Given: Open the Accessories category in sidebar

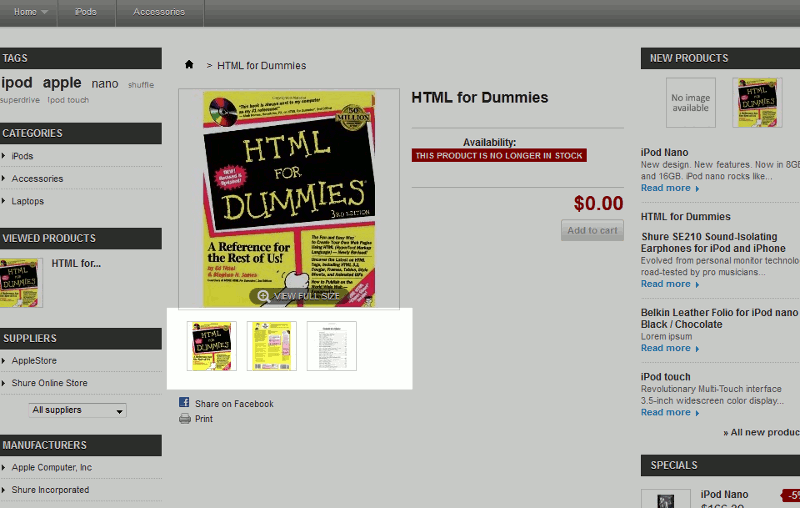Looking at the screenshot, I should point(37,179).
